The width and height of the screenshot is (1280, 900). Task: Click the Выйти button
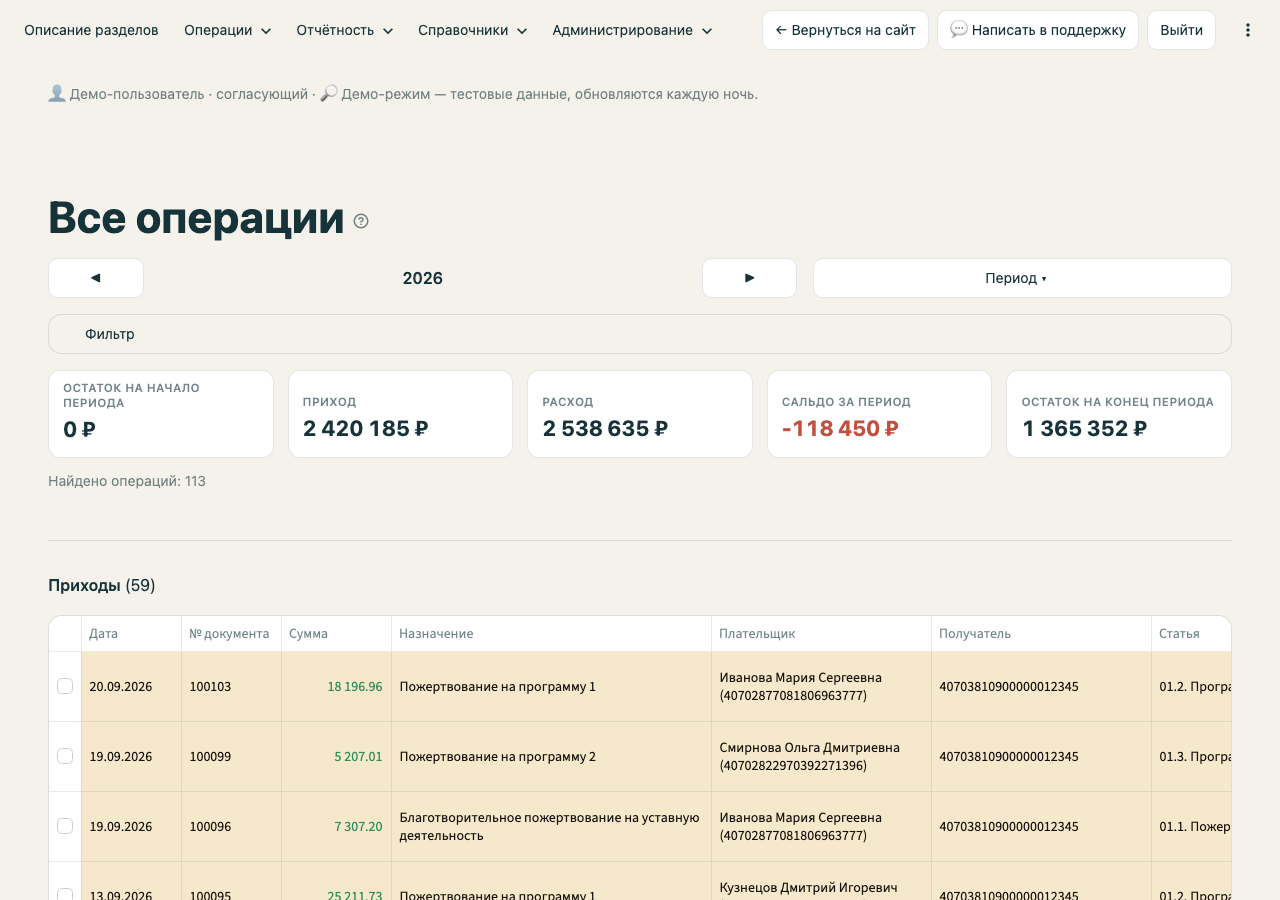1181,30
